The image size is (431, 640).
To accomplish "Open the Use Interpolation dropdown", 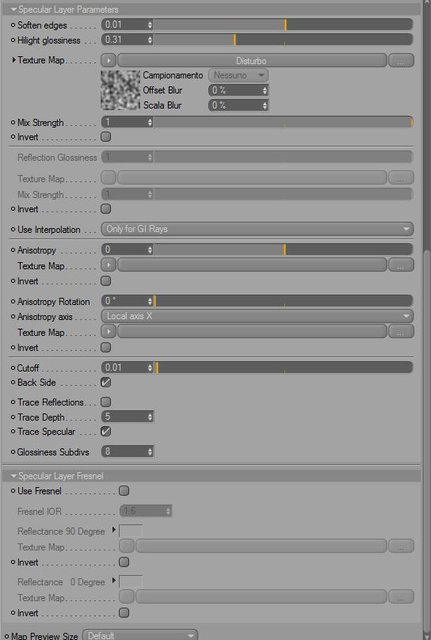I will click(x=257, y=229).
